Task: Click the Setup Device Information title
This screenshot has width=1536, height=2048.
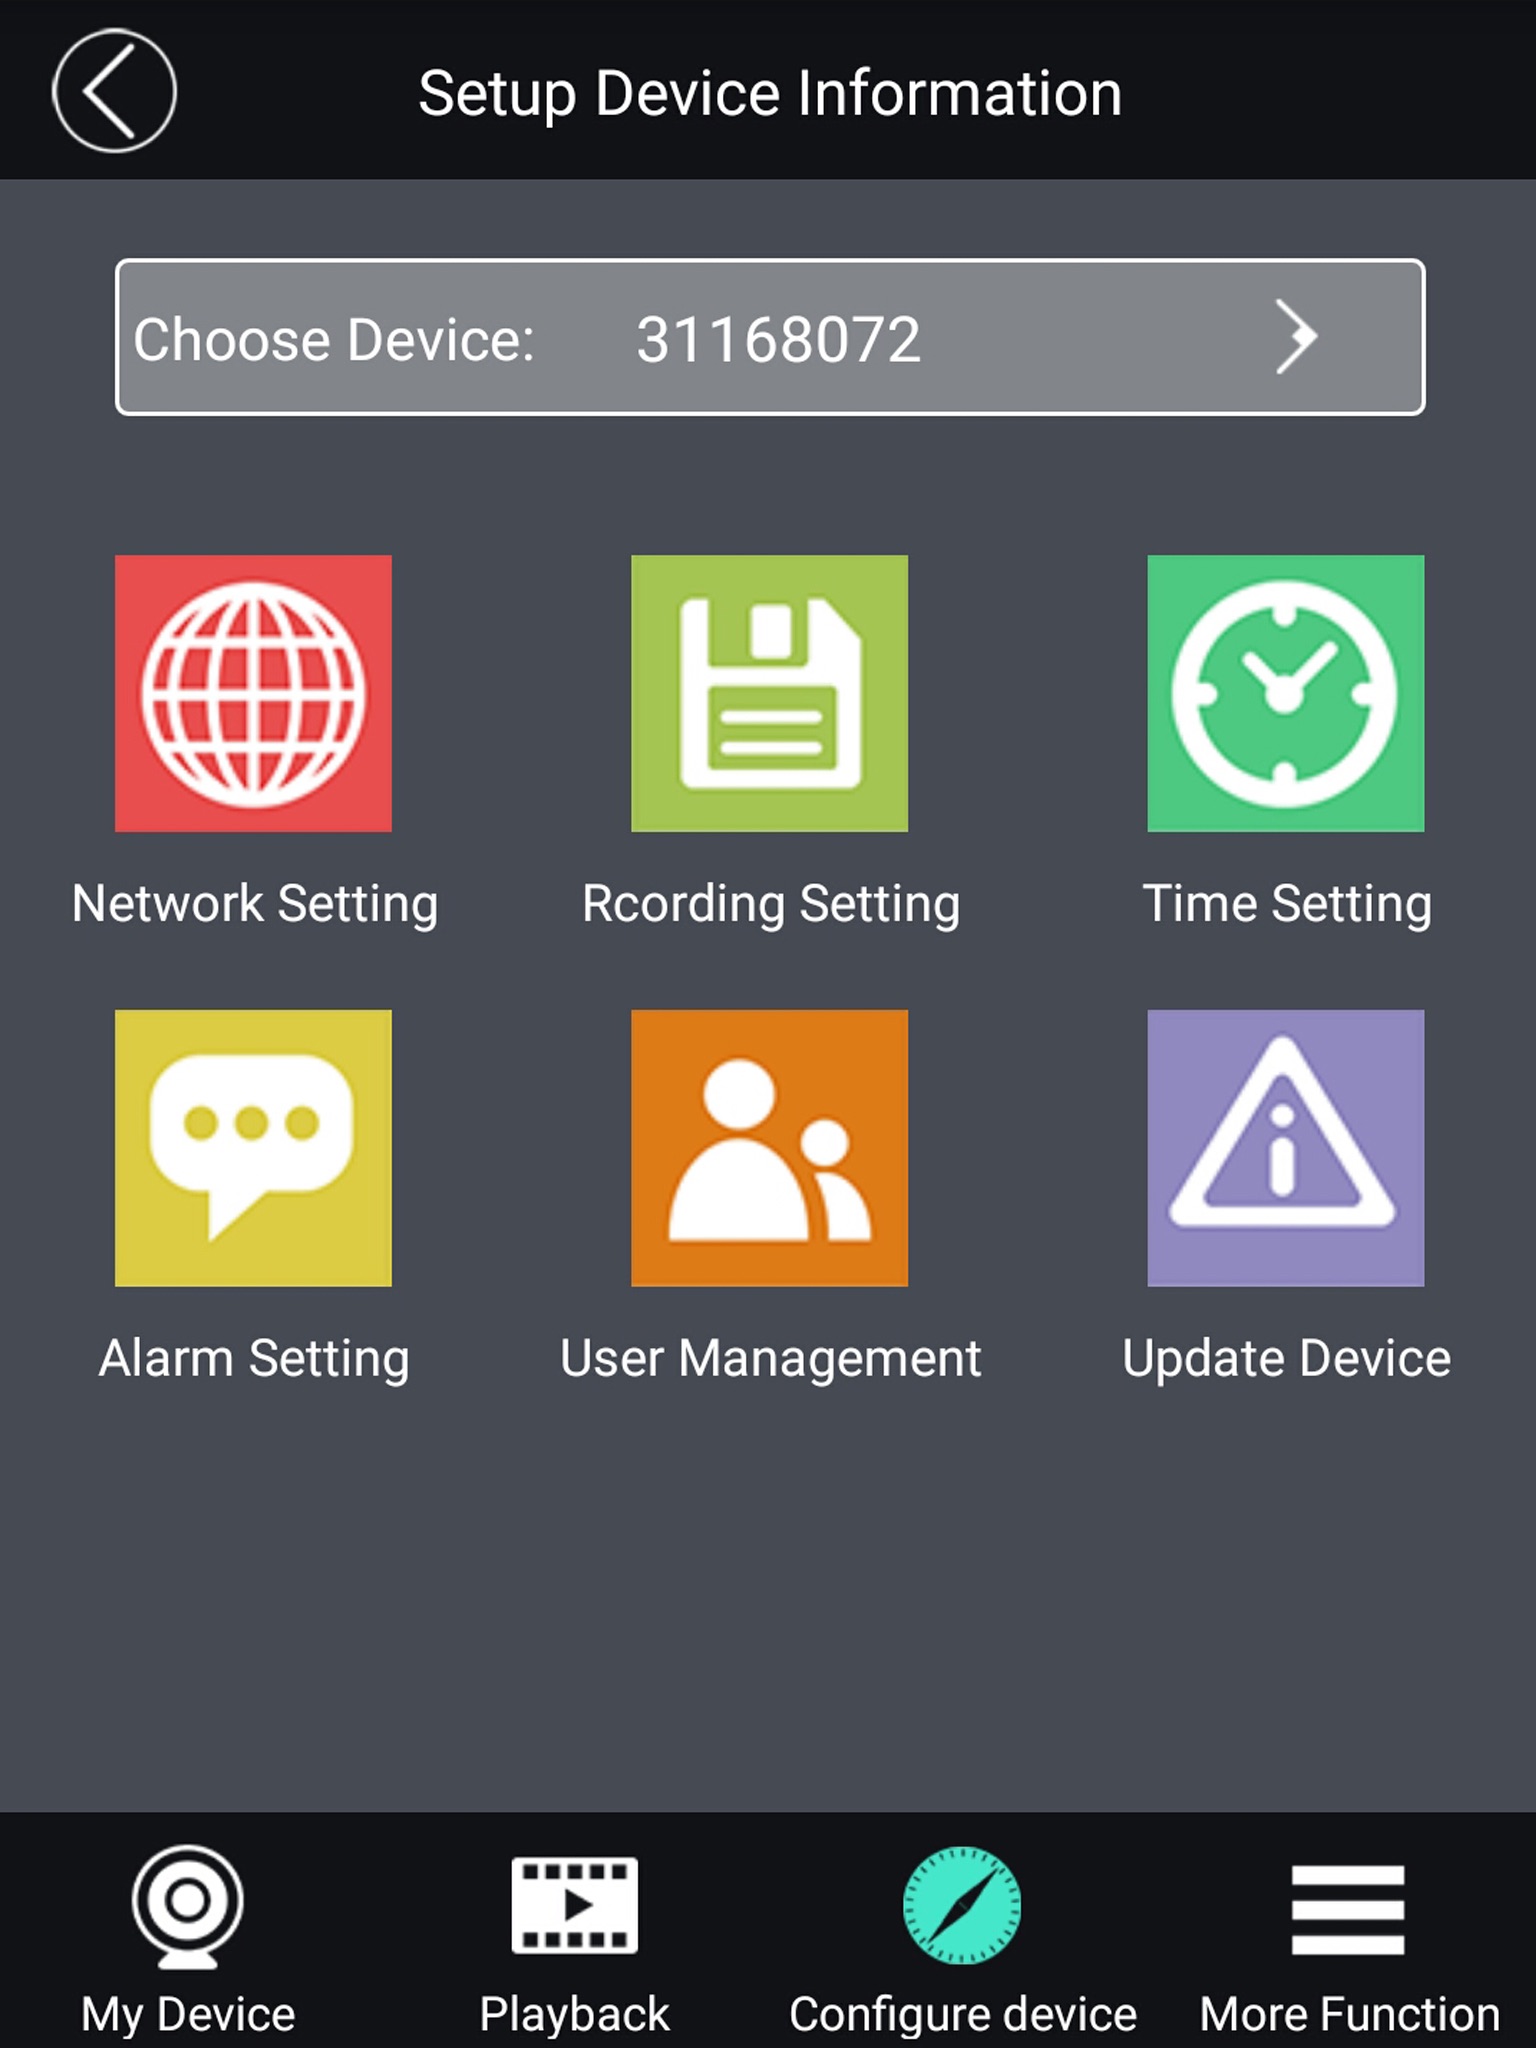Action: click(770, 94)
